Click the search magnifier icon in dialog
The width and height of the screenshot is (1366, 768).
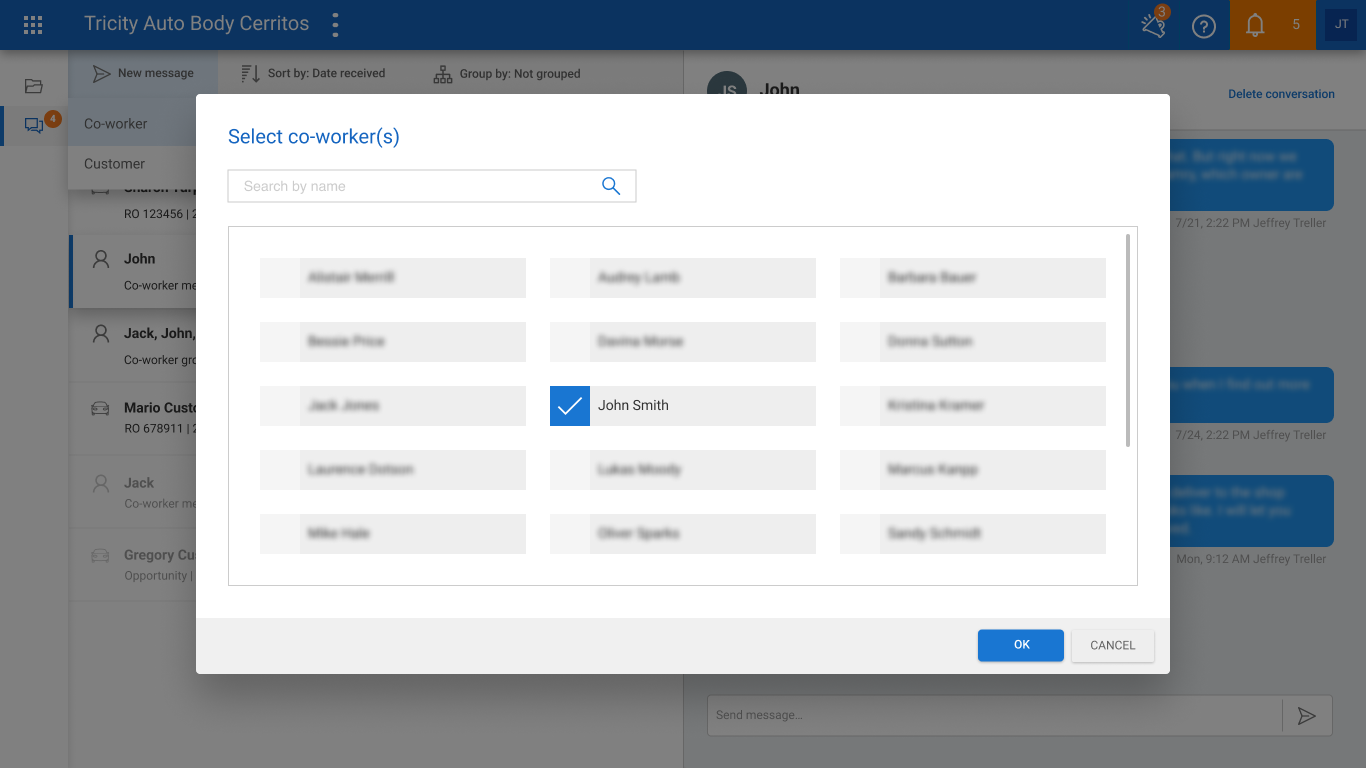click(611, 186)
